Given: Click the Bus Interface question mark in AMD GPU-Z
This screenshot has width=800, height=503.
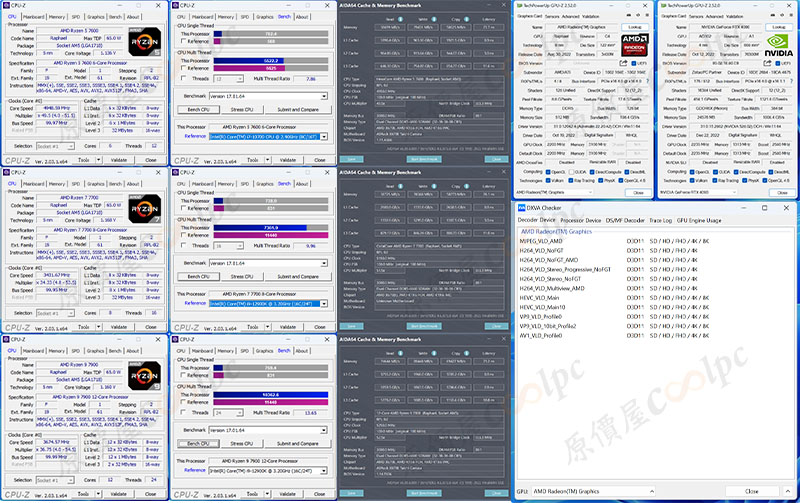Looking at the screenshot, I should click(x=648, y=81).
